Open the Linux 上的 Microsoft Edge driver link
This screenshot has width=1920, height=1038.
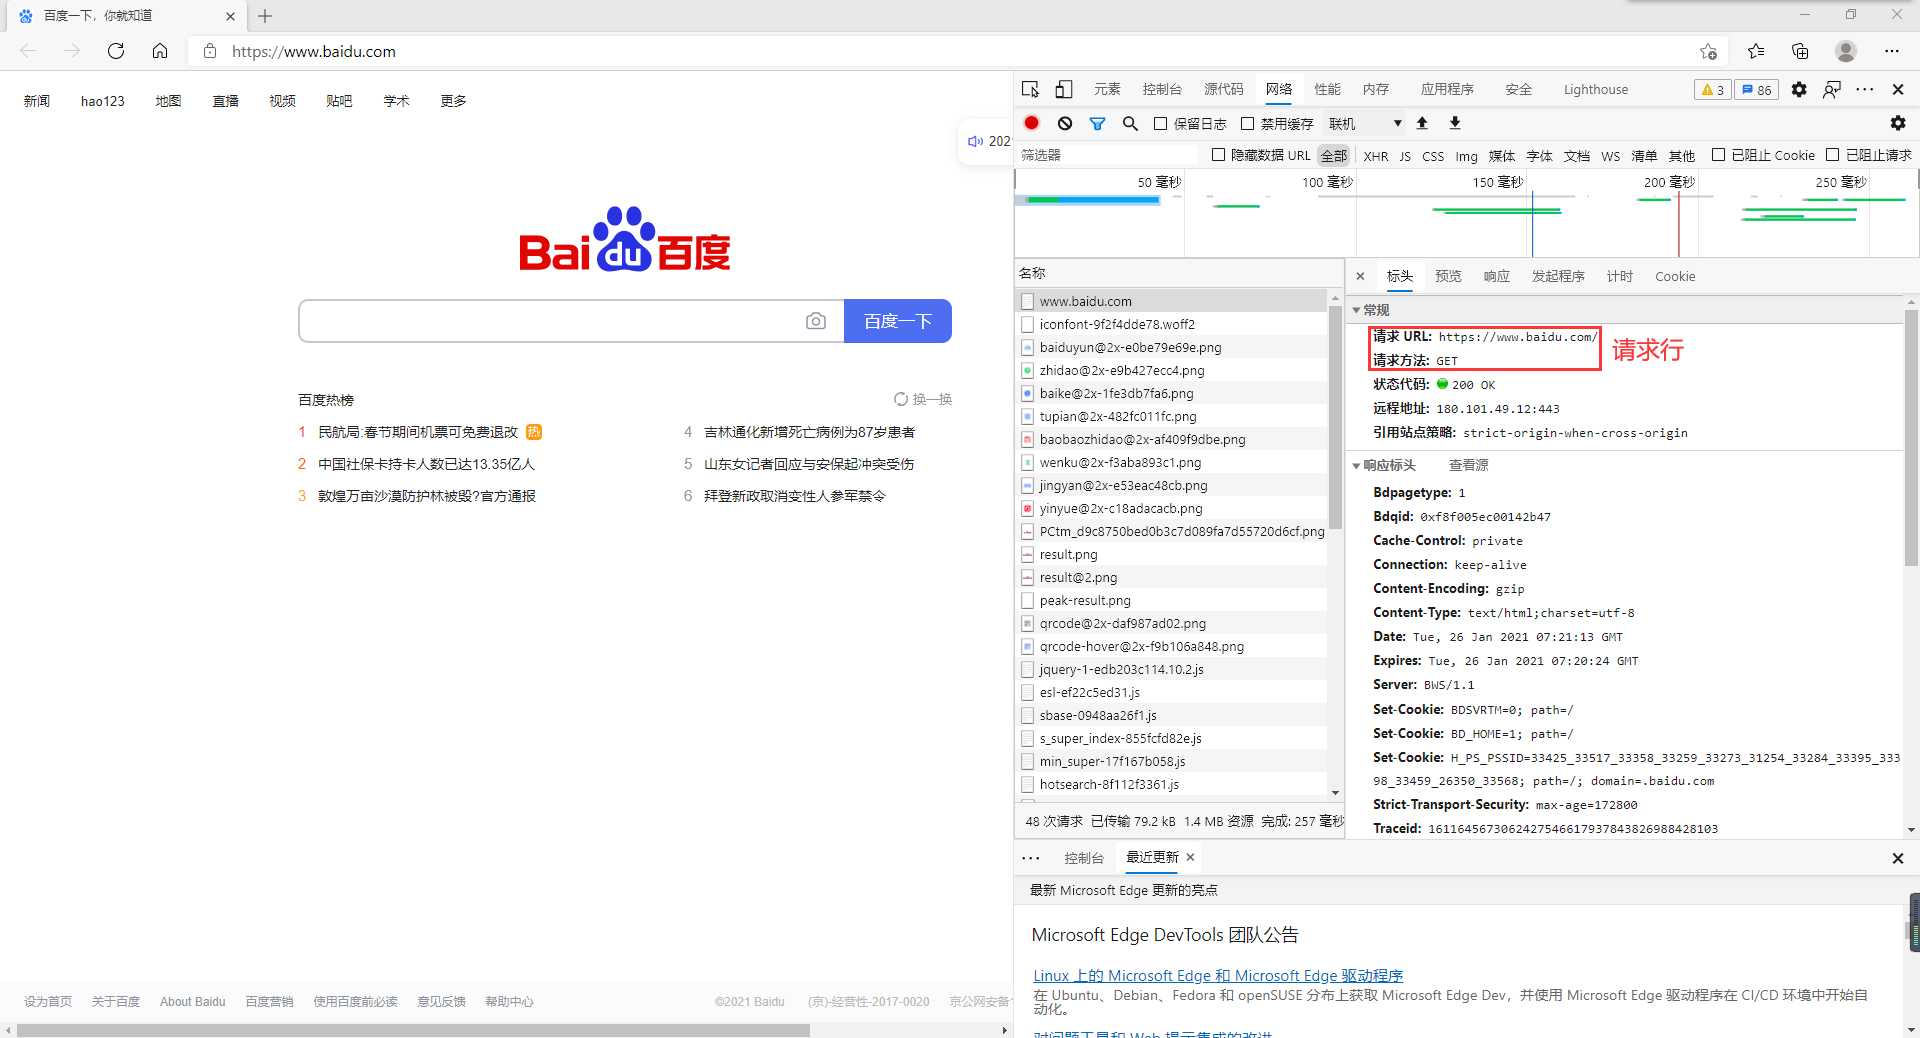tap(1218, 976)
